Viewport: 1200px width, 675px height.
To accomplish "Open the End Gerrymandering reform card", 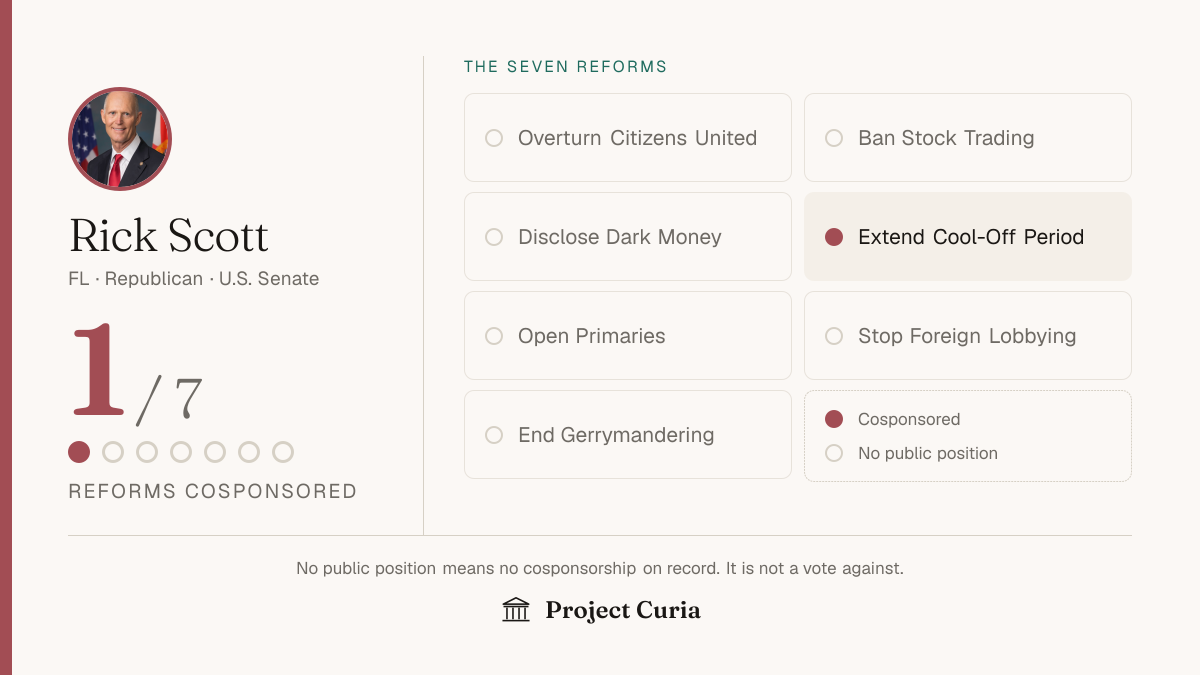I will pos(628,435).
